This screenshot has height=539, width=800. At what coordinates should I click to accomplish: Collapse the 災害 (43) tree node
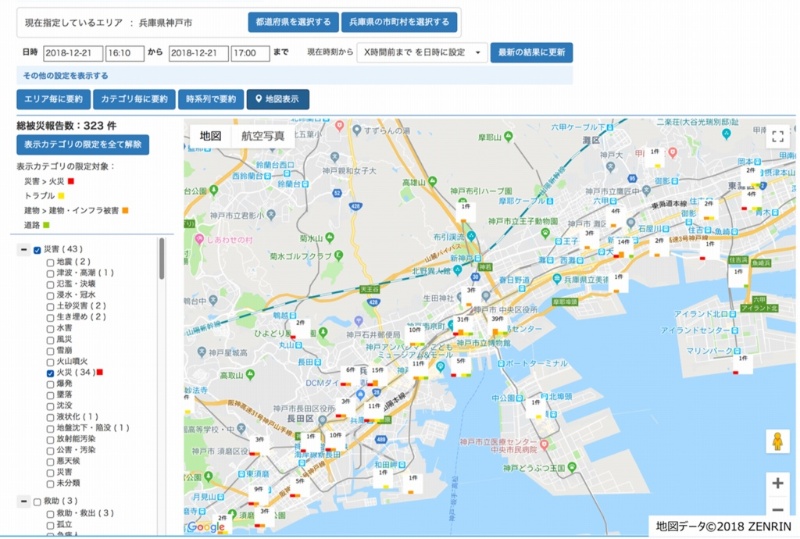23,249
